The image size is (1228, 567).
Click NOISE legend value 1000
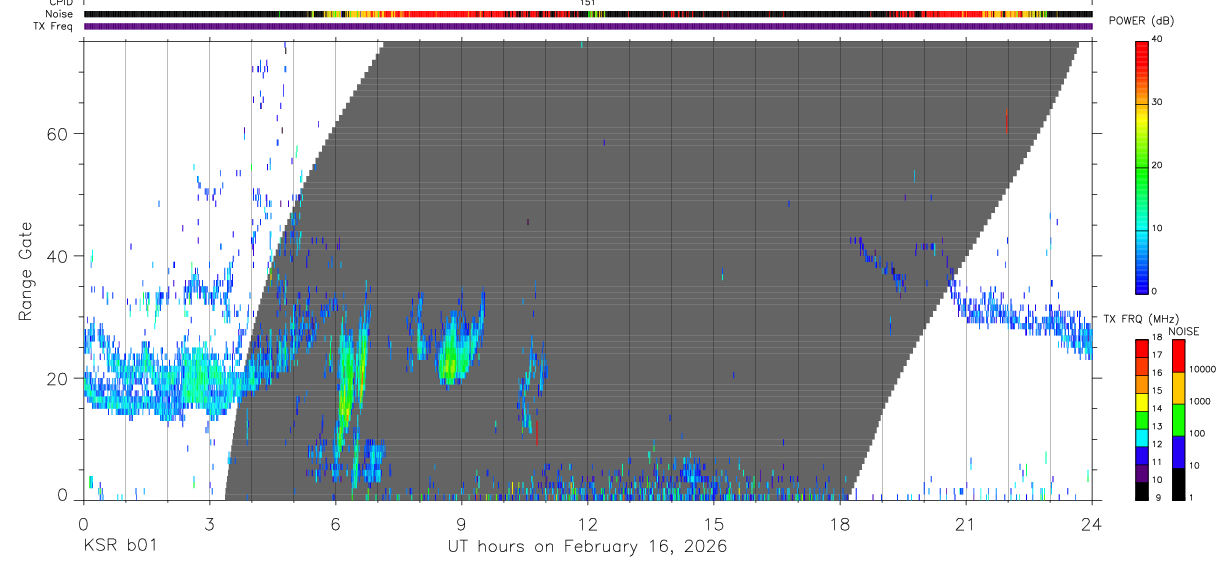pos(1202,401)
